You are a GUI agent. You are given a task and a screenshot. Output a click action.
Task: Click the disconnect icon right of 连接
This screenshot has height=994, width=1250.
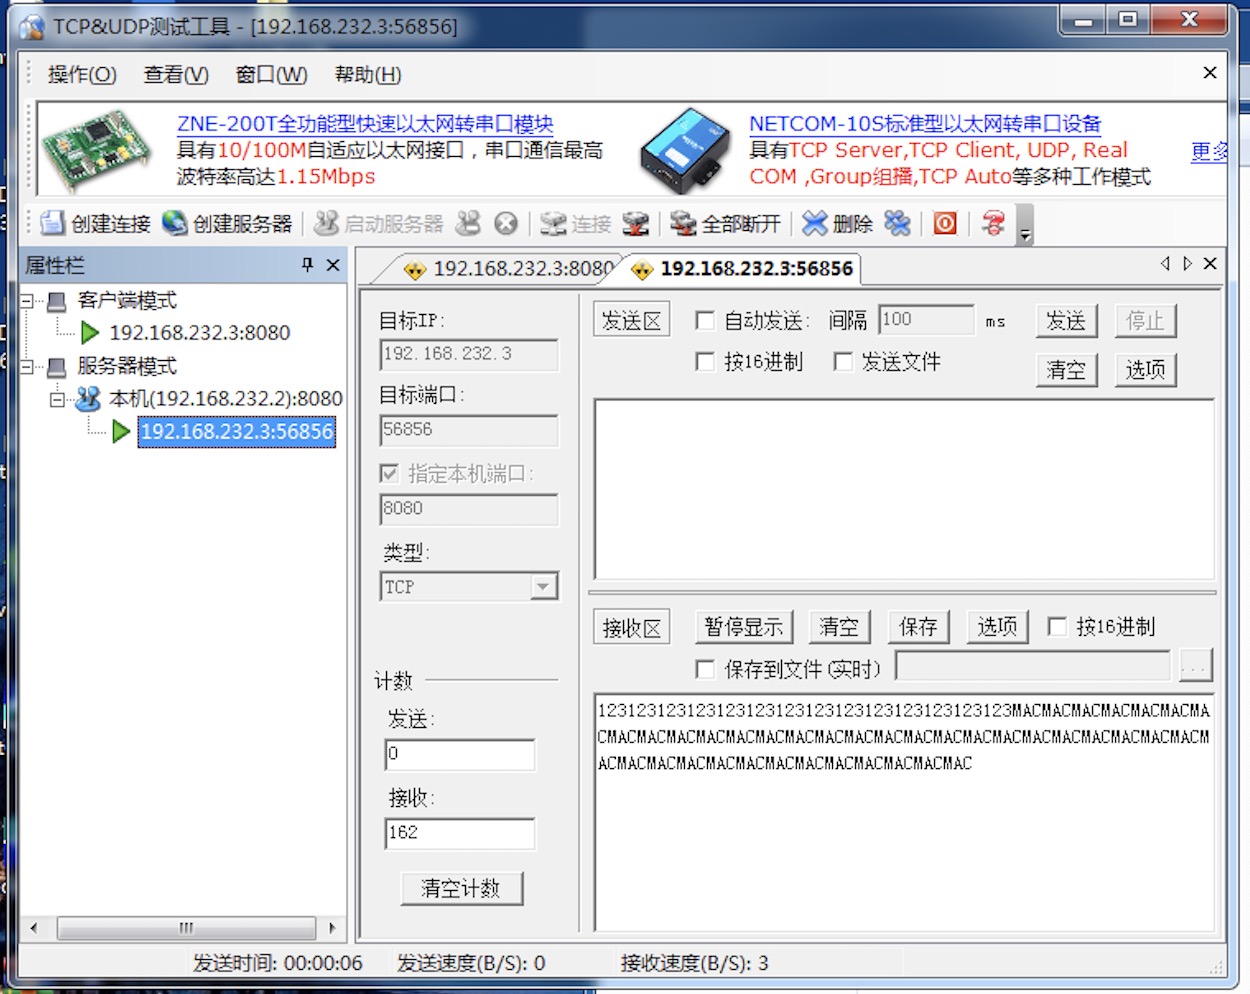(635, 223)
